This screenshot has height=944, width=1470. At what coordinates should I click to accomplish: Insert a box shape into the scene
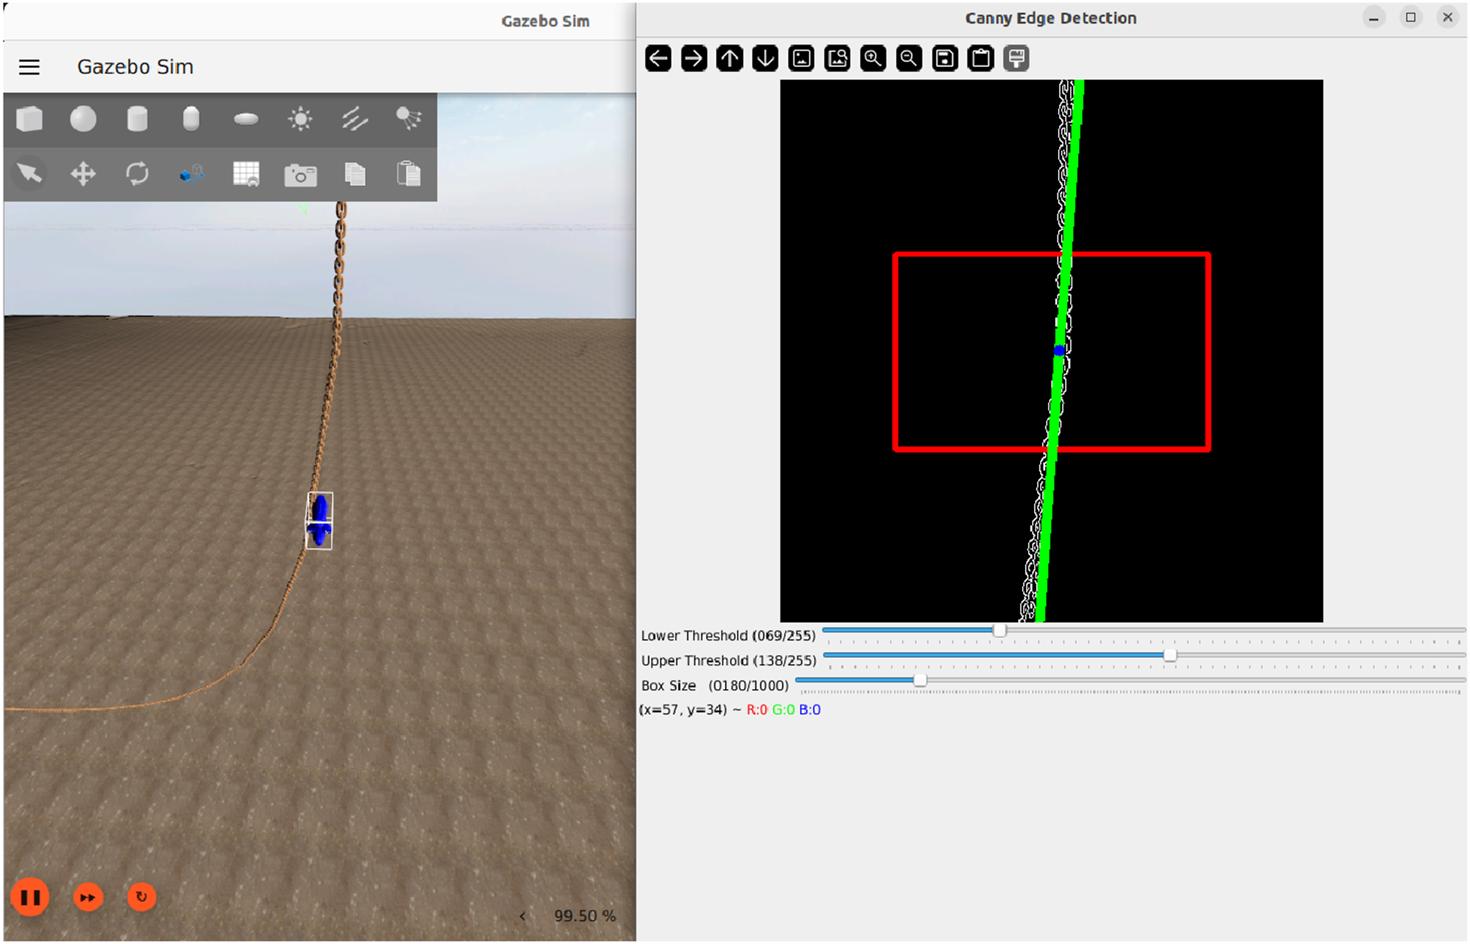coord(30,120)
